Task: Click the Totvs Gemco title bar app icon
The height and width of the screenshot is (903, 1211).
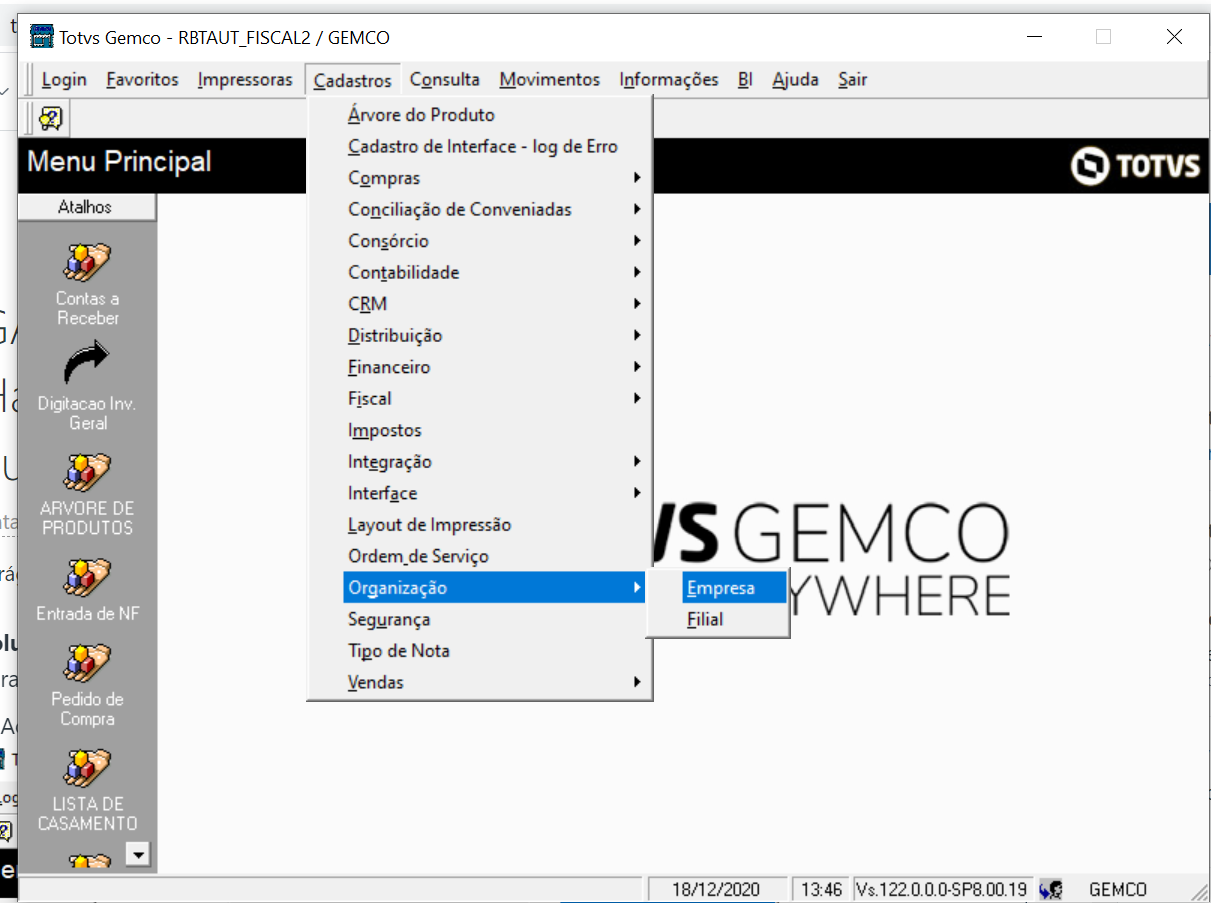Action: [x=42, y=37]
